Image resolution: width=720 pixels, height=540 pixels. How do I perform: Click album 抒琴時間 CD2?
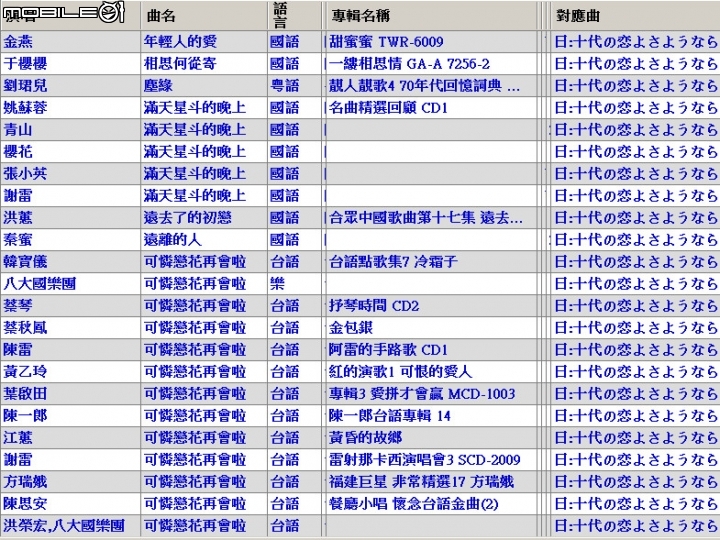tap(374, 306)
